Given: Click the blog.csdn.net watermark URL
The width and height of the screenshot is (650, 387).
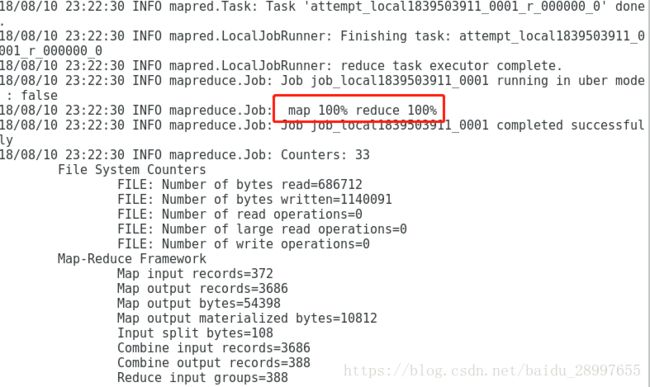Looking at the screenshot, I should click(492, 370).
